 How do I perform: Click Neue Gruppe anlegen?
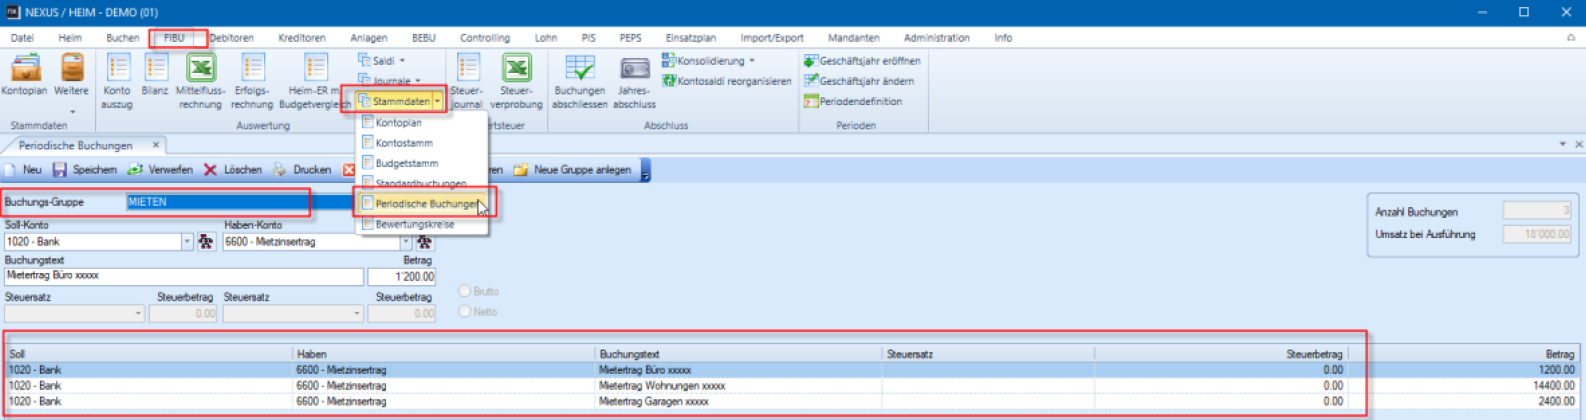[x=573, y=170]
